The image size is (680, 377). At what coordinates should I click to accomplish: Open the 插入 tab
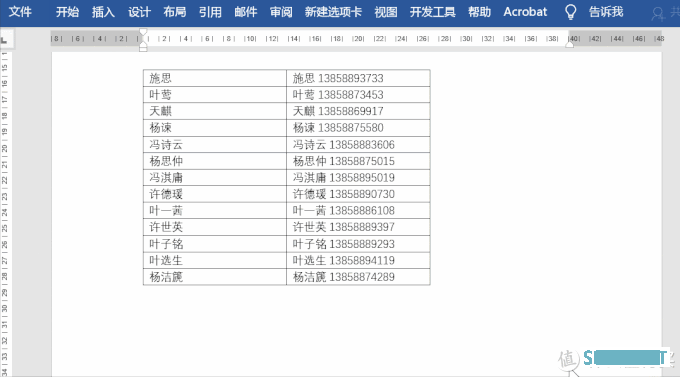coord(103,12)
